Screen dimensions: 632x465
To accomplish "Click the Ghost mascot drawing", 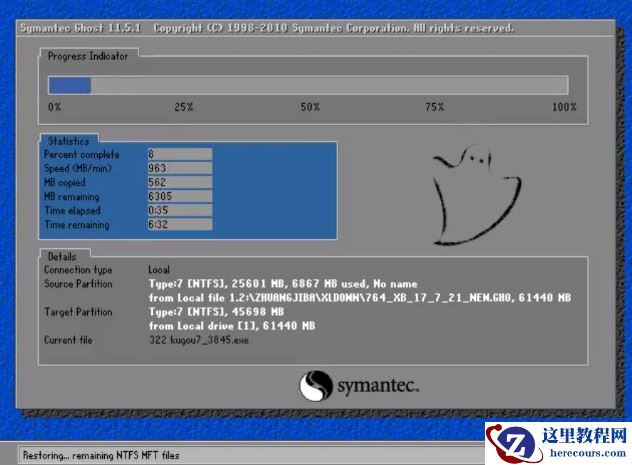I will tap(477, 195).
